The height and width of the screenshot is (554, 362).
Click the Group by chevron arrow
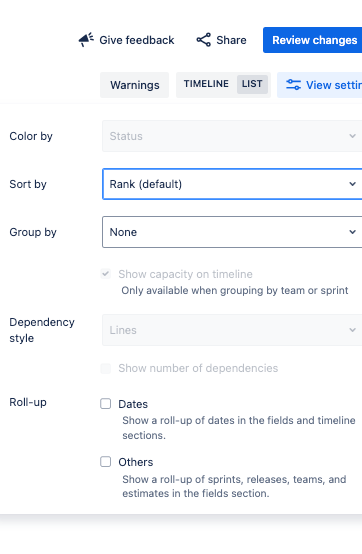pyautogui.click(x=352, y=232)
